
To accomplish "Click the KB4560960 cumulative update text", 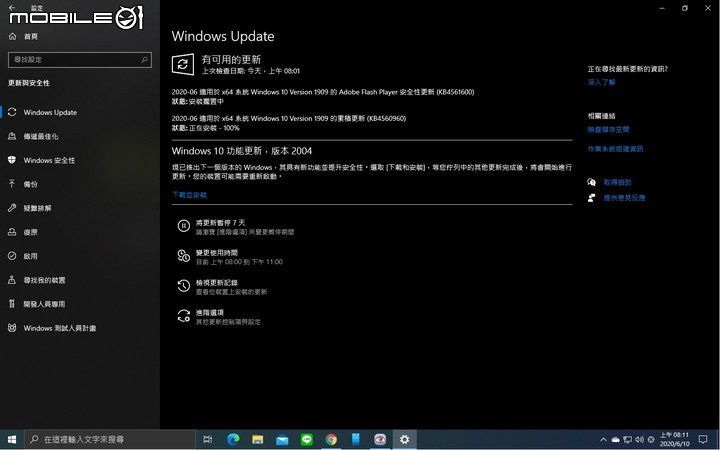I will (289, 118).
